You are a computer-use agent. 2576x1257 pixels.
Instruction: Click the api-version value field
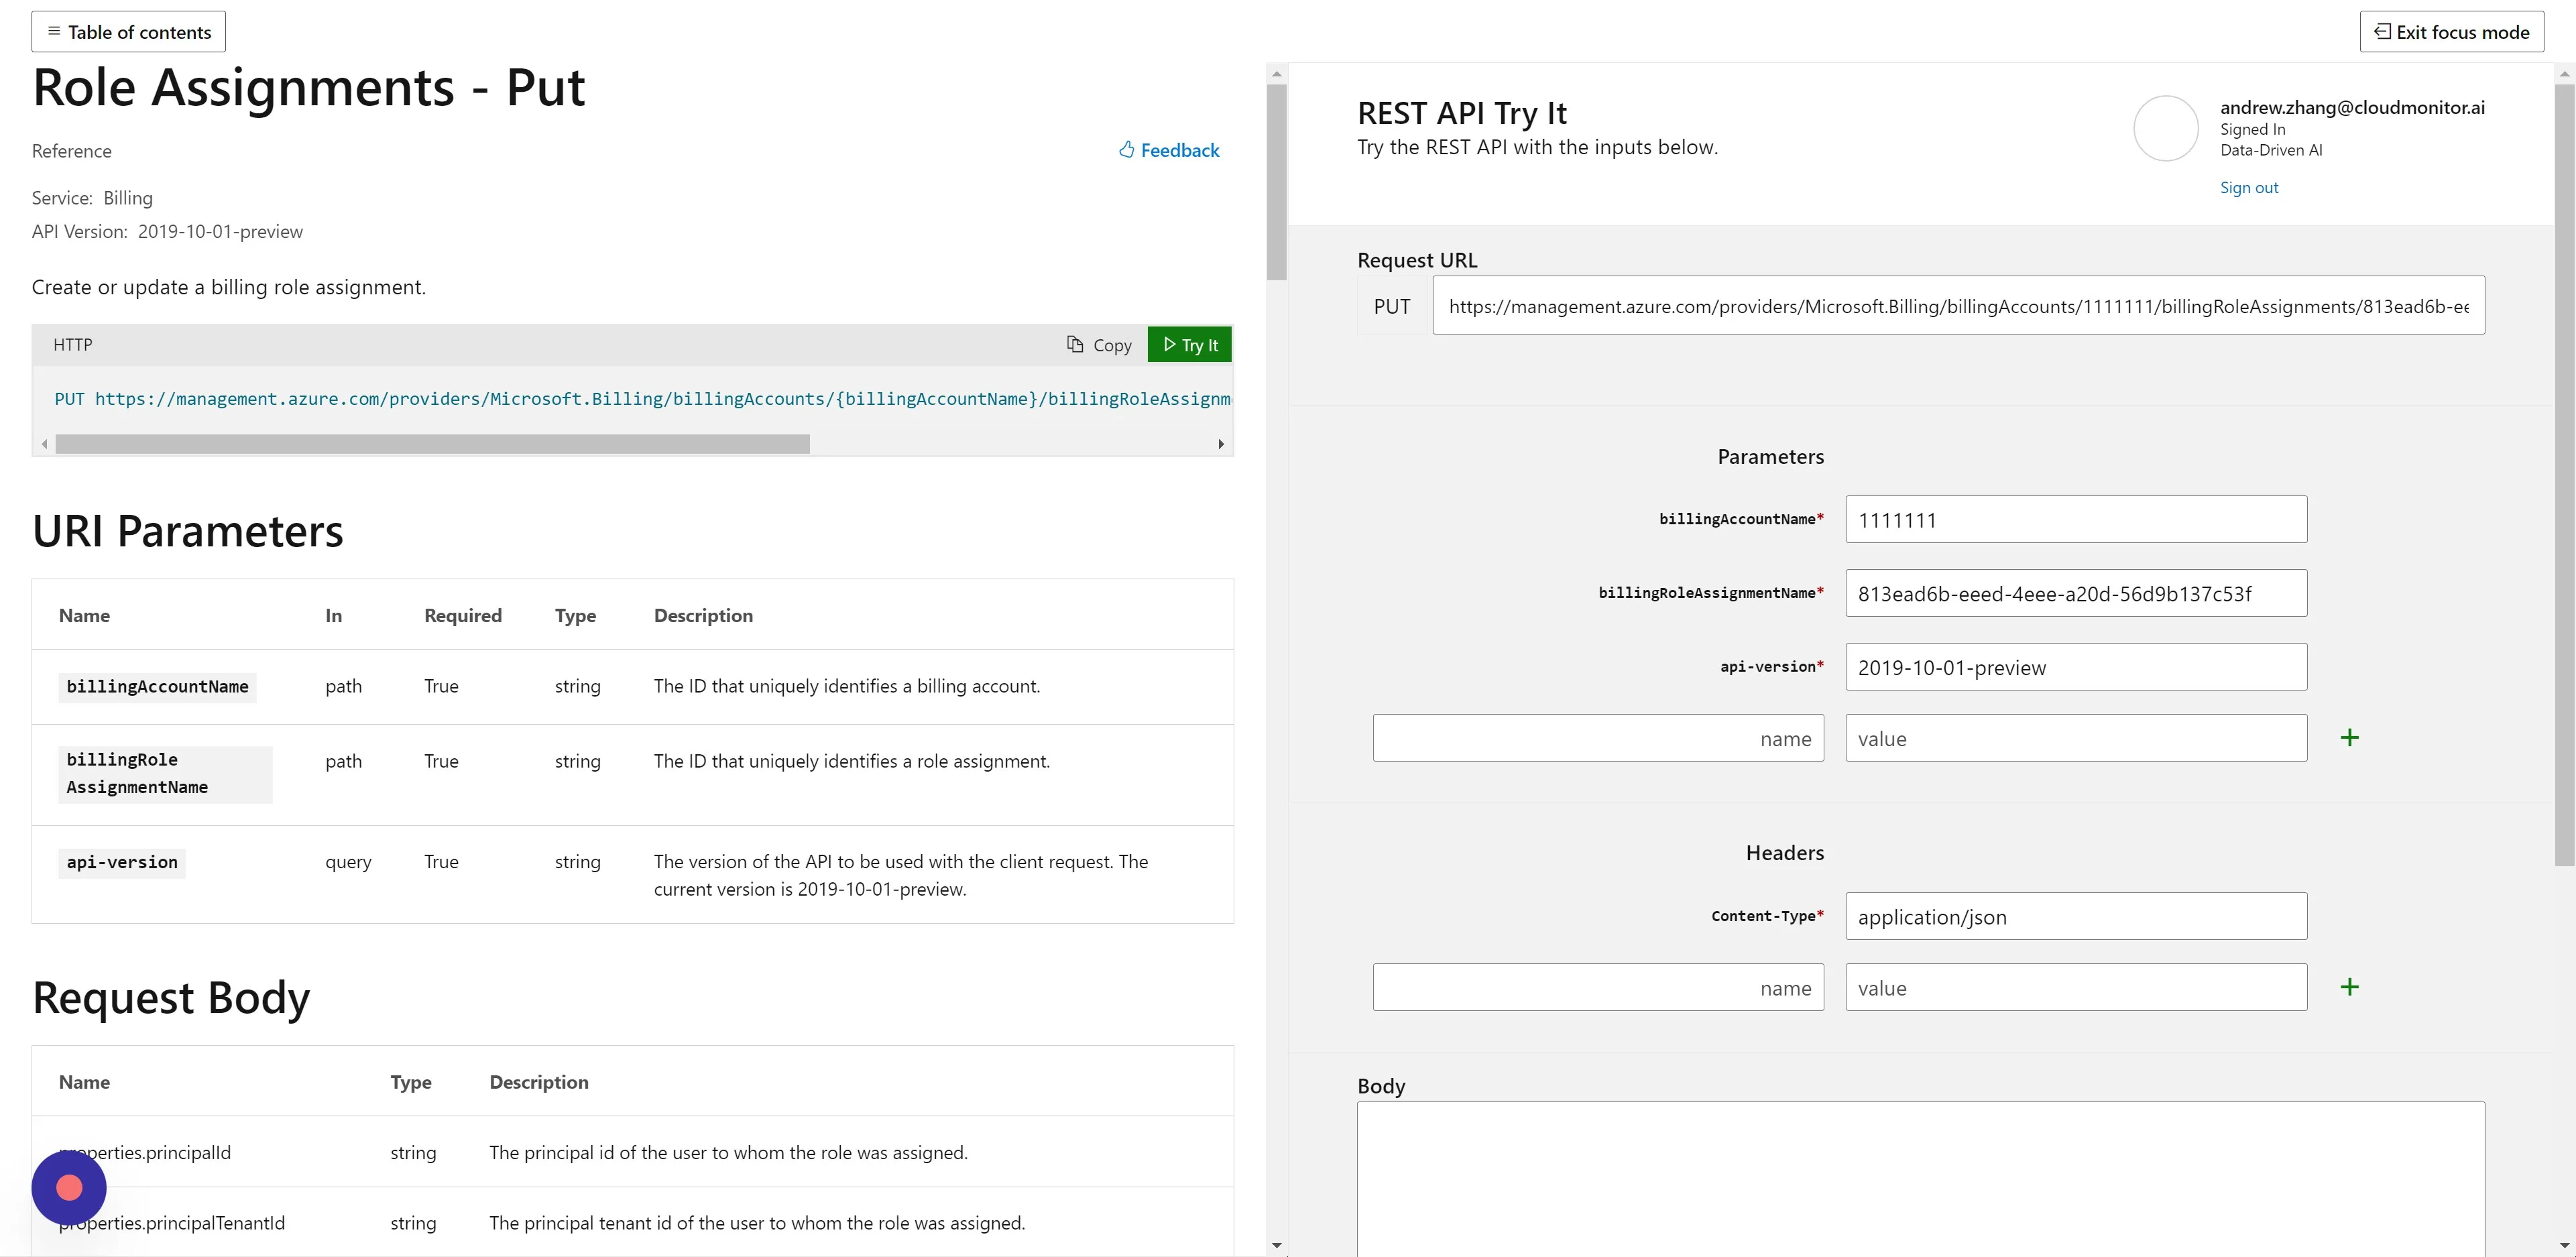[2076, 667]
